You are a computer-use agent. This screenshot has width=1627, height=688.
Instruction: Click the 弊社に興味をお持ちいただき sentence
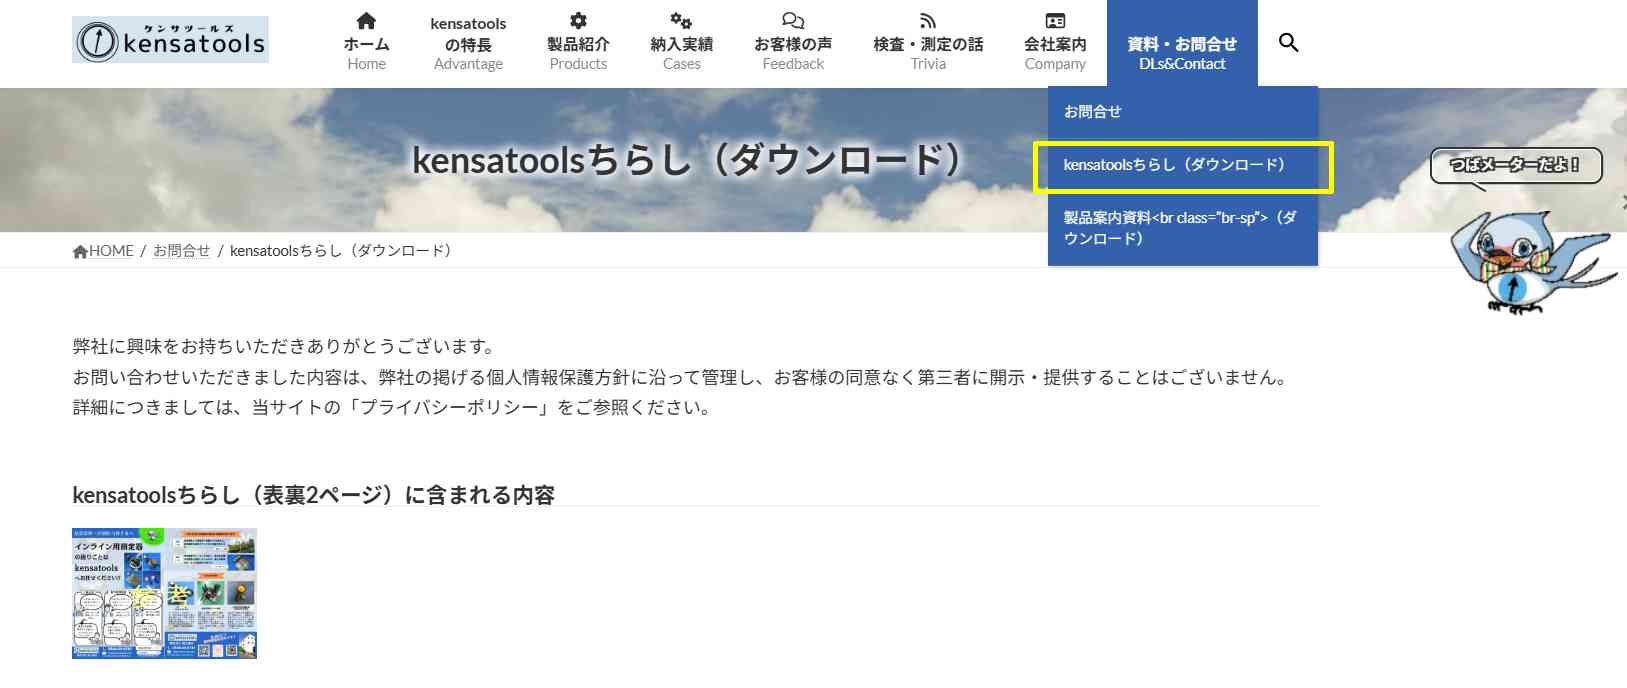(x=284, y=347)
